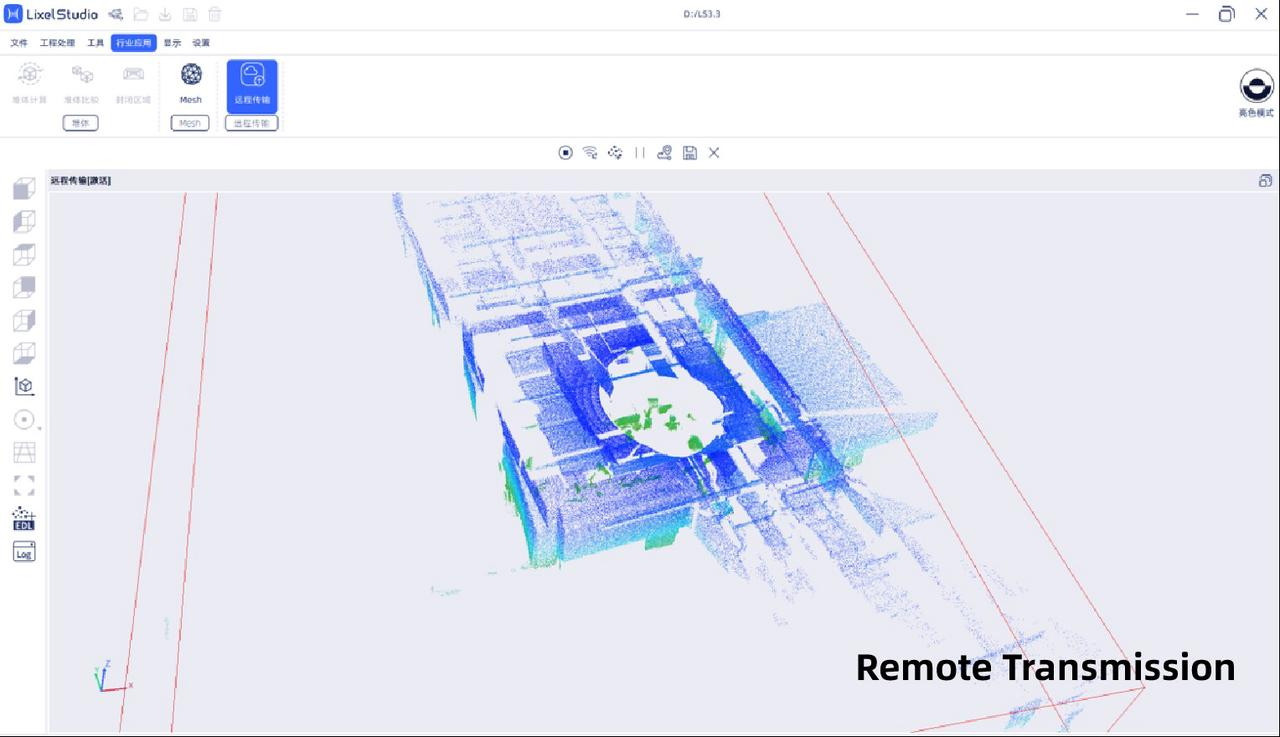
Task: Open the 工程处理 menu
Action: click(57, 43)
